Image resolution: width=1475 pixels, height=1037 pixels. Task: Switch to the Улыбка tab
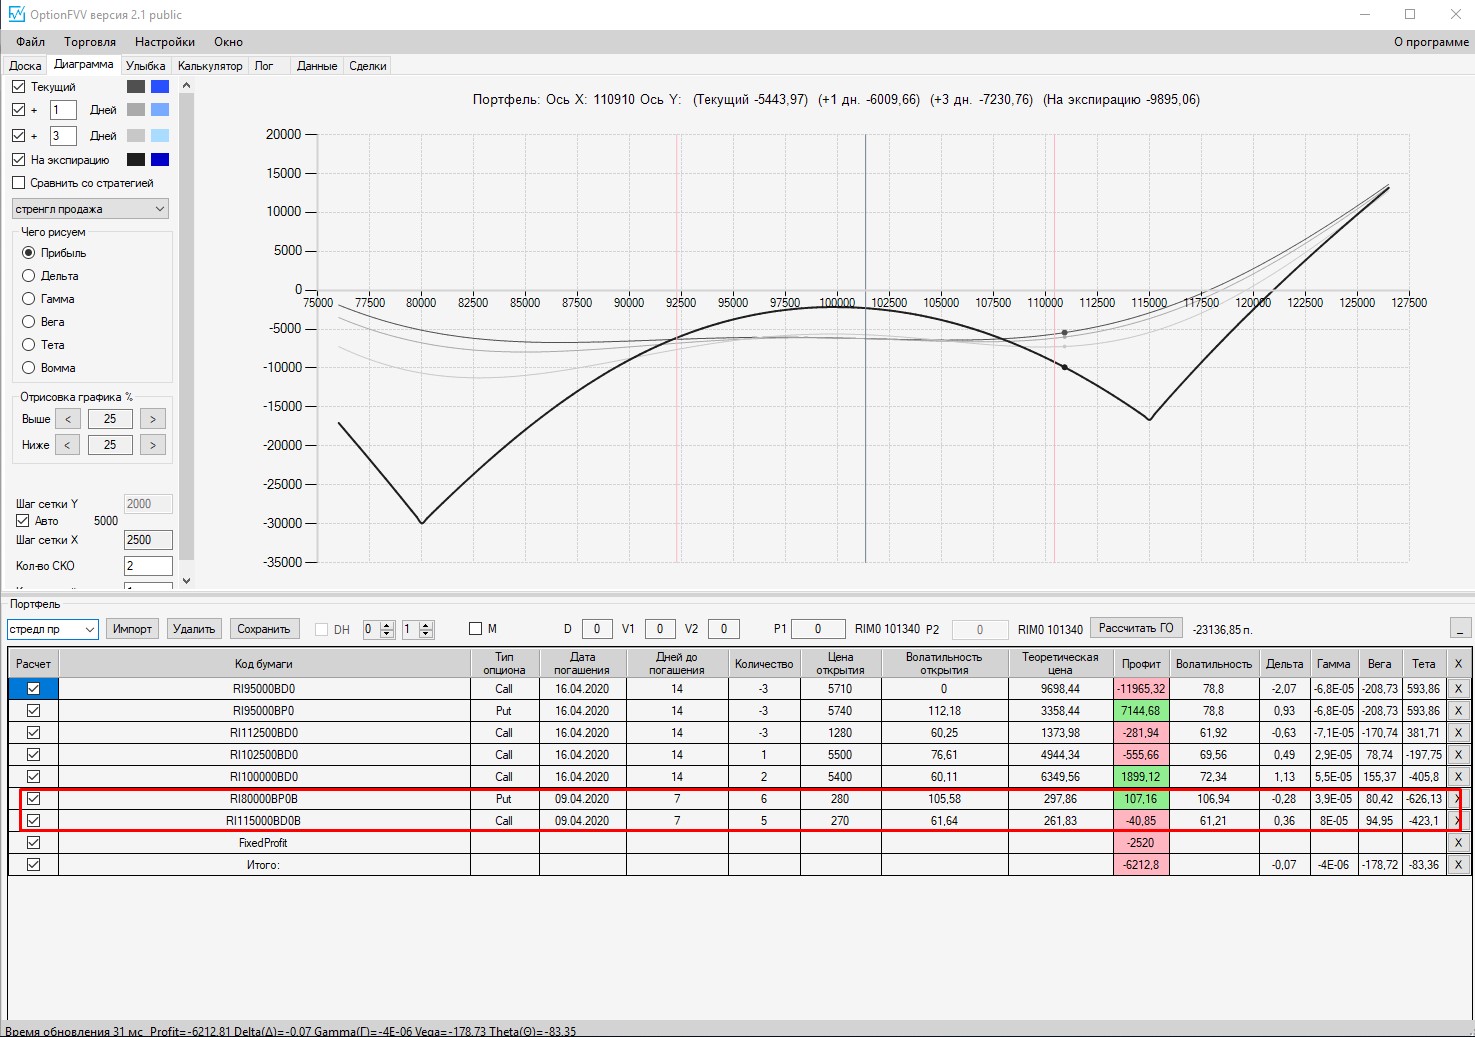tap(146, 66)
